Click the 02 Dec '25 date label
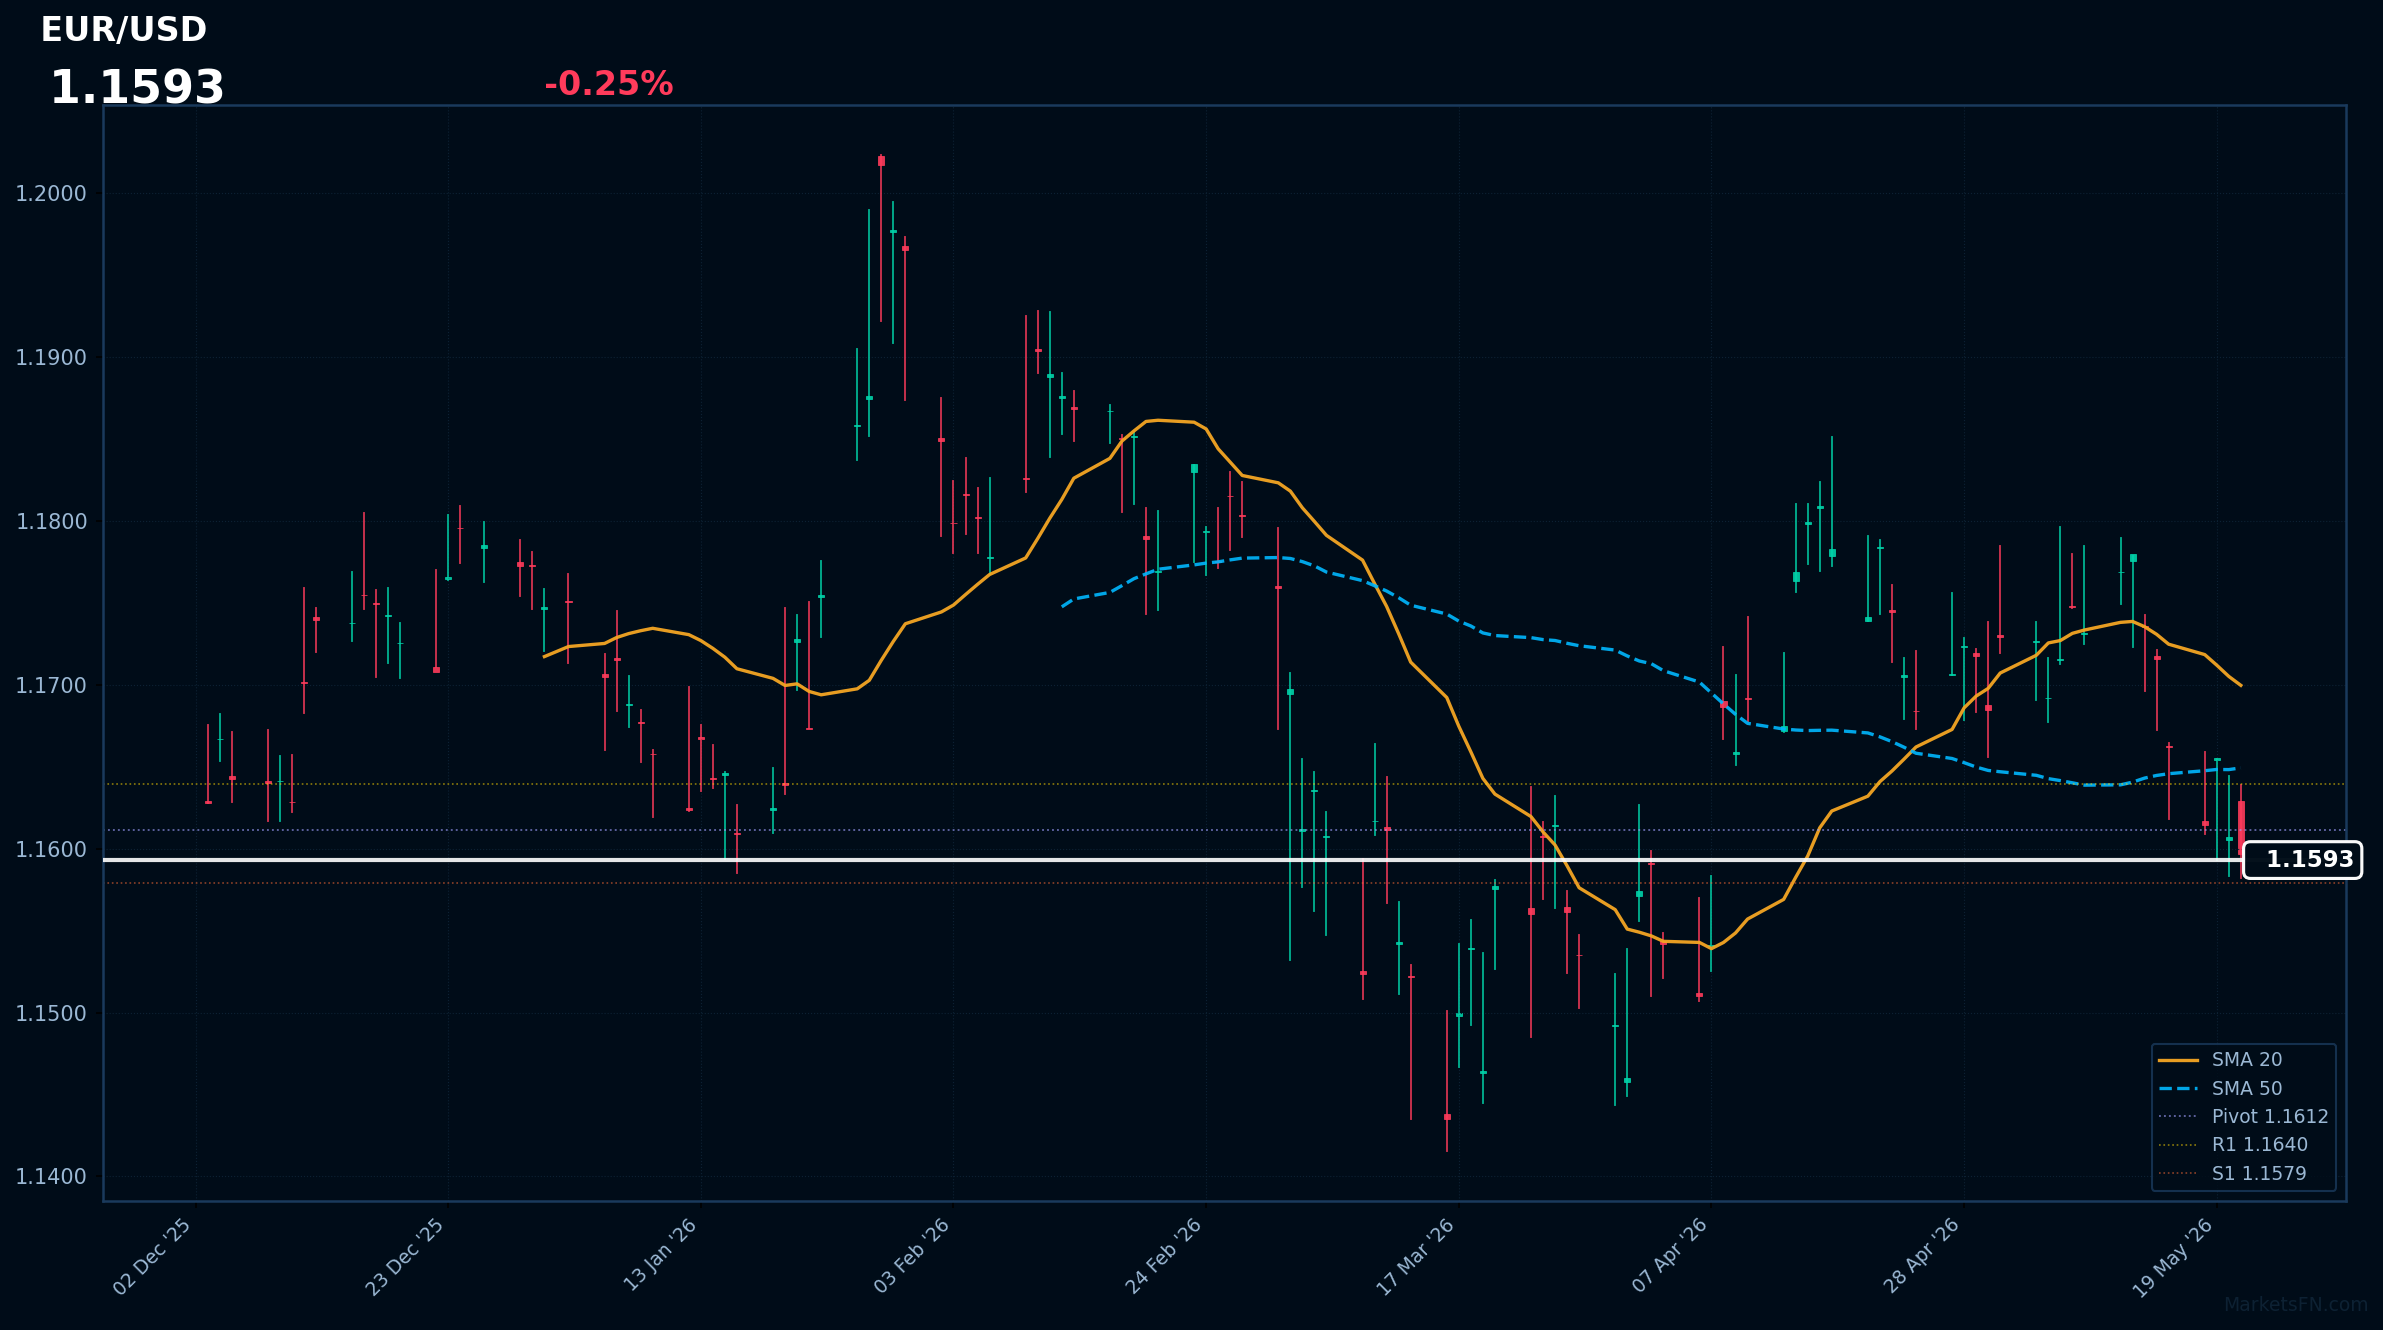 (152, 1257)
